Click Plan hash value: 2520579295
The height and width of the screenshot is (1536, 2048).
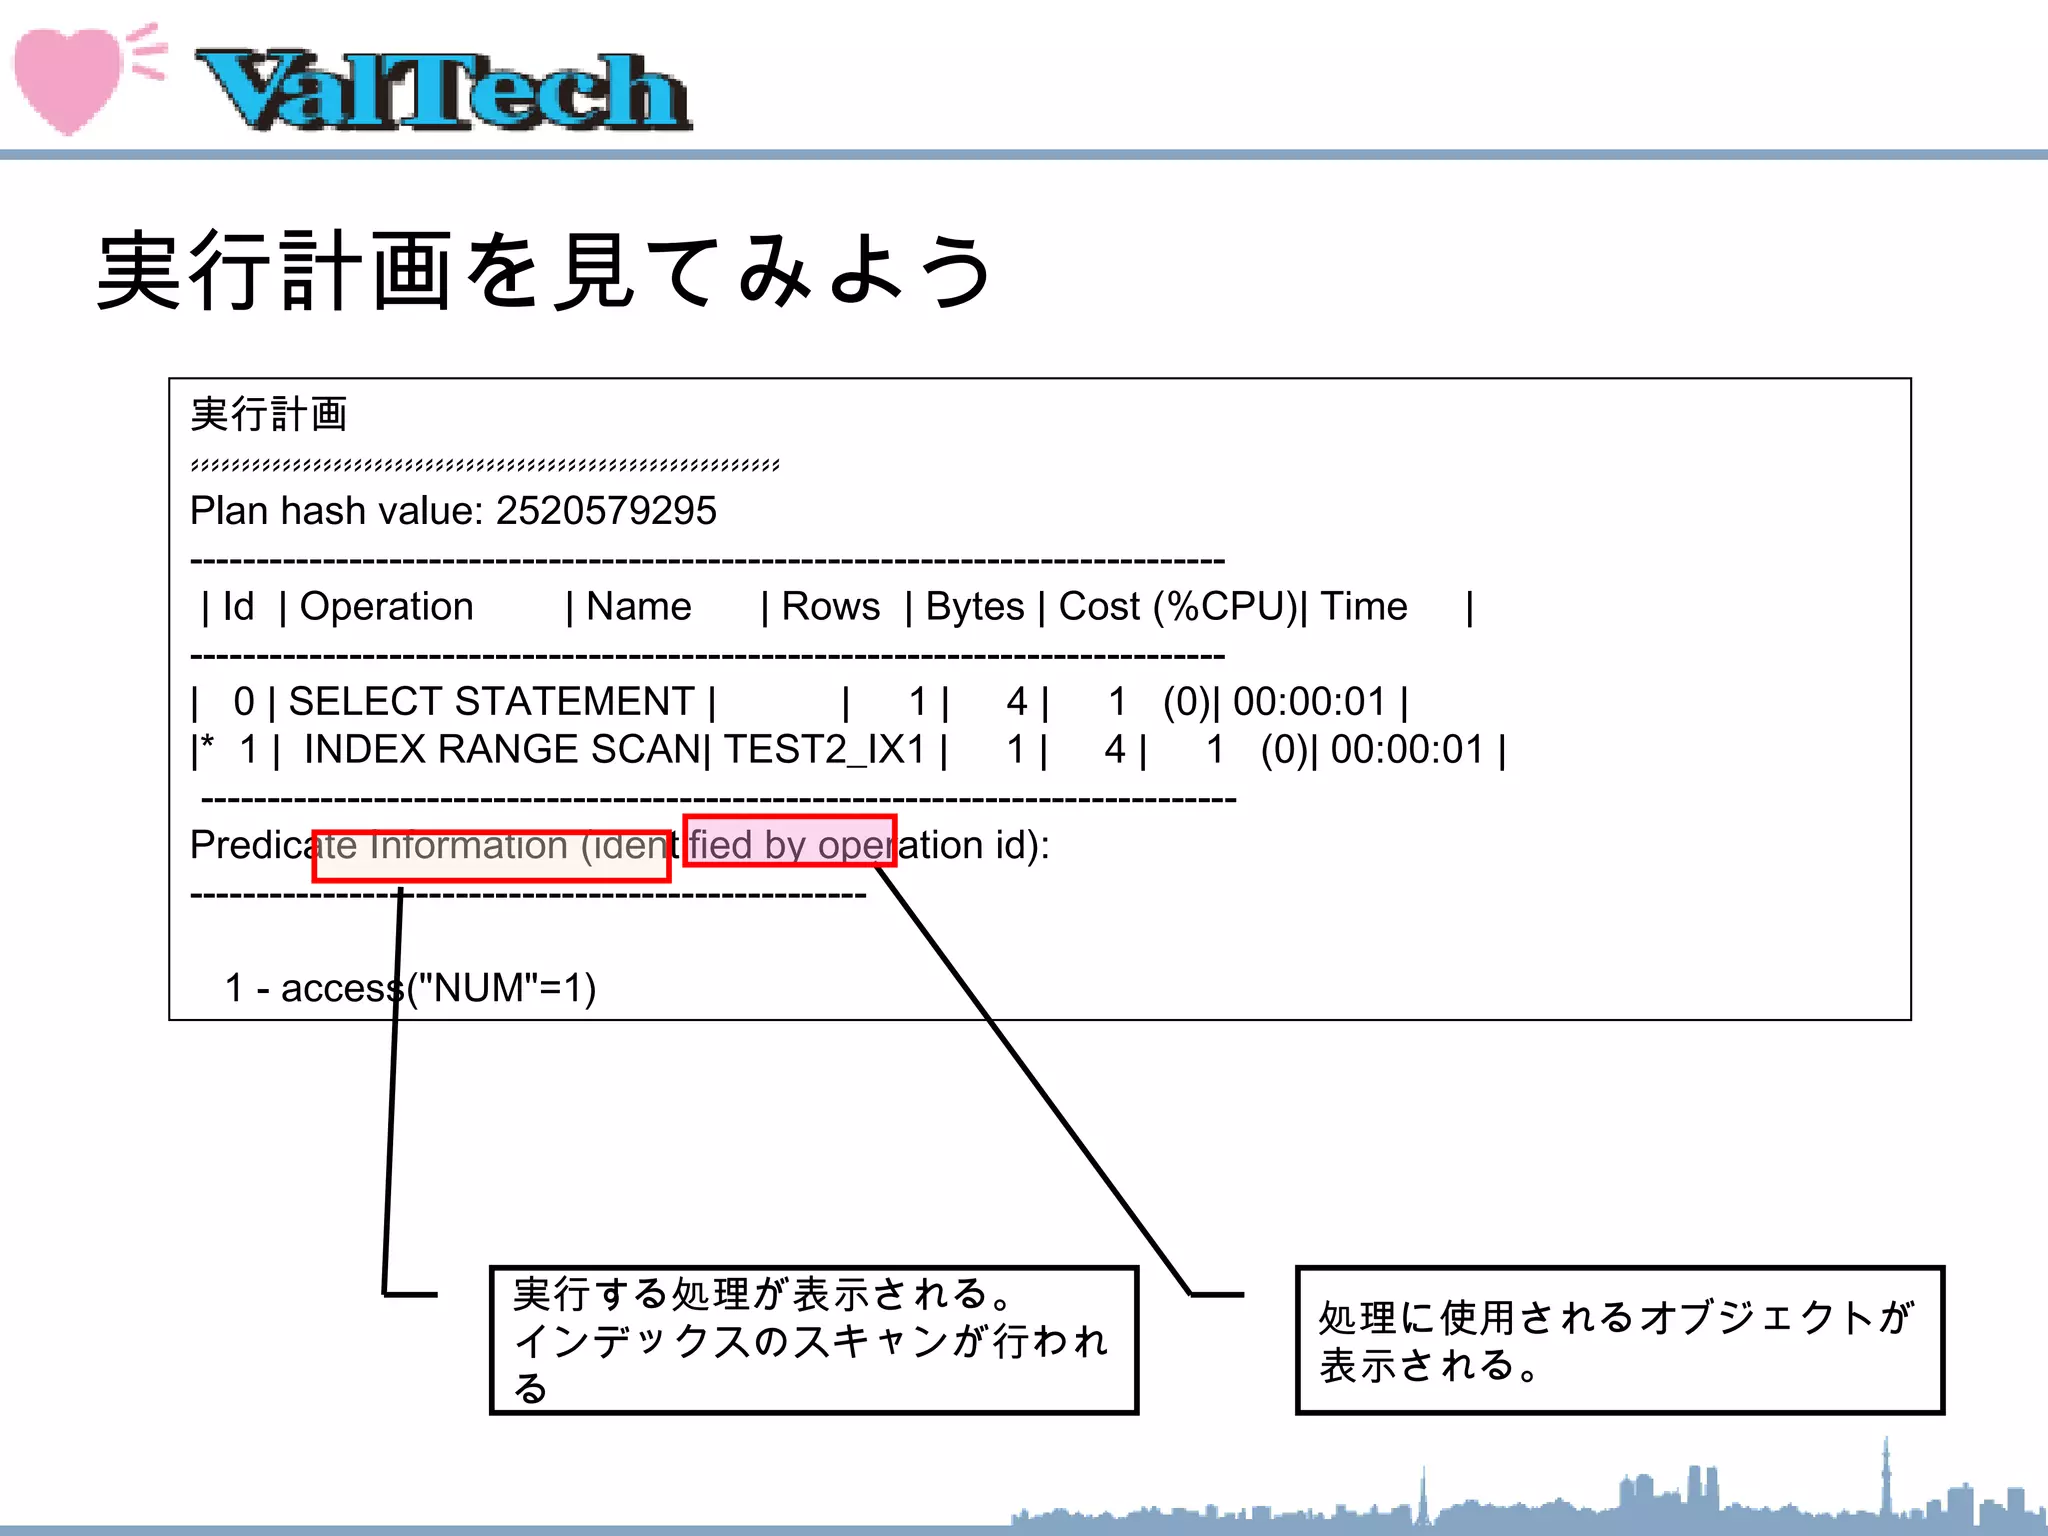(453, 511)
